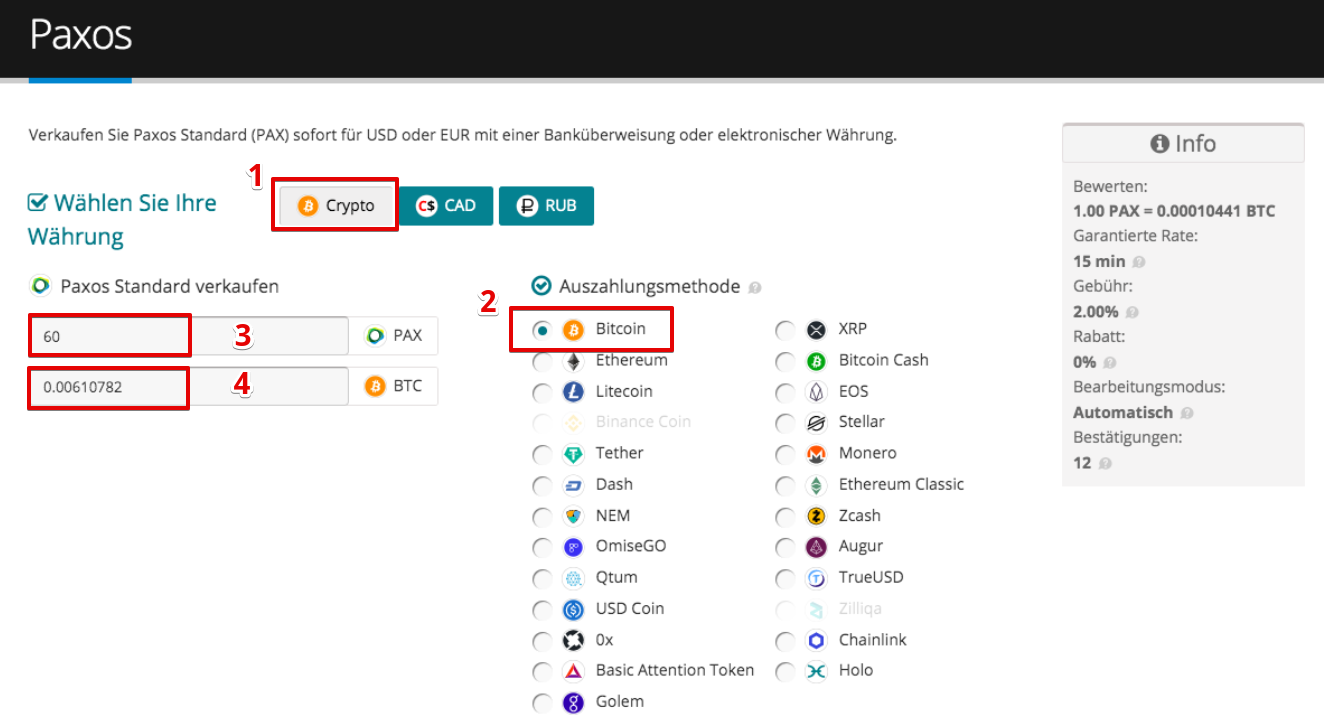Click the Golem icon
Image resolution: width=1324 pixels, height=722 pixels.
573,702
